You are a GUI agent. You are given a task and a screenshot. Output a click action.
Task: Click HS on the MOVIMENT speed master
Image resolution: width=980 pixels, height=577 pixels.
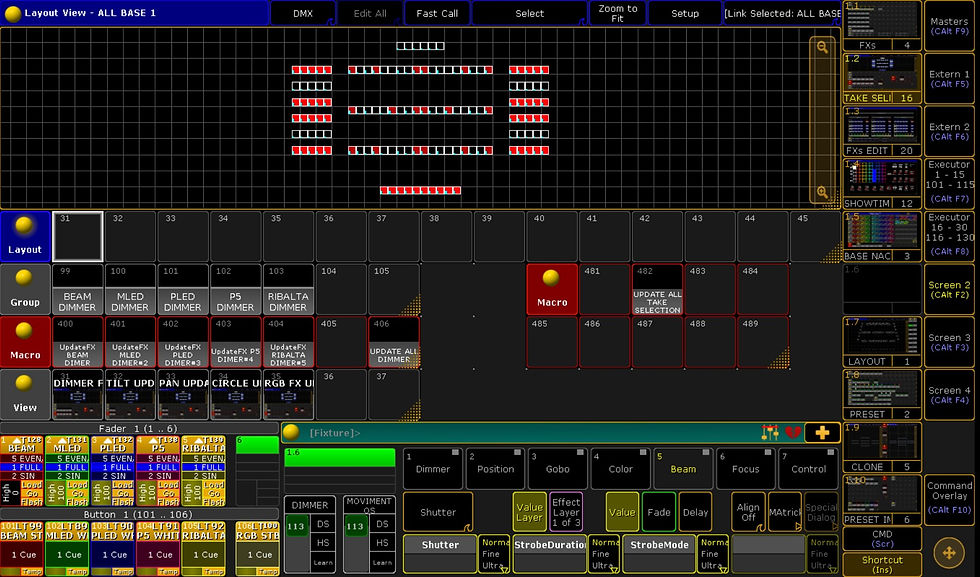(382, 543)
